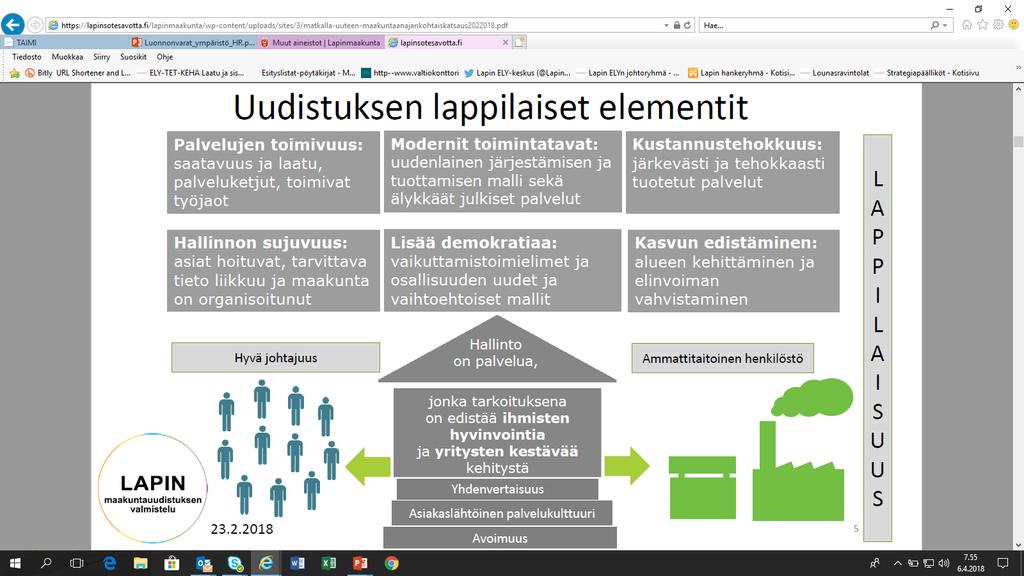Click the "Ammattitaitoinen henkilöstö" box
This screenshot has width=1024, height=576.
click(722, 358)
